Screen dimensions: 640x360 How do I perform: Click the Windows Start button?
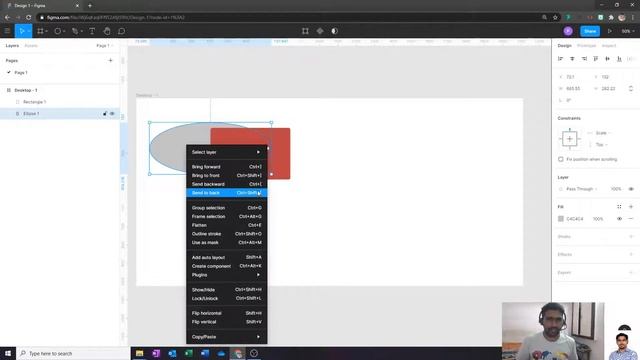click(8, 353)
